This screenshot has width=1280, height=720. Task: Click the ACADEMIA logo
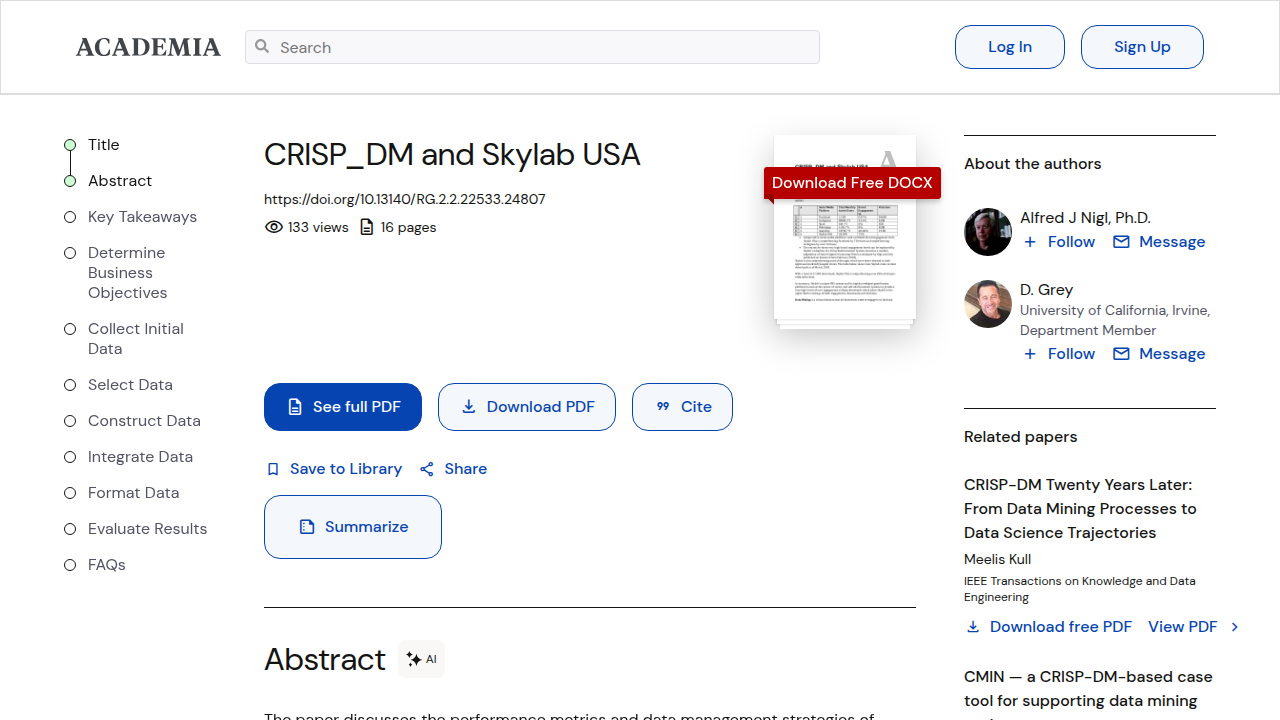148,47
